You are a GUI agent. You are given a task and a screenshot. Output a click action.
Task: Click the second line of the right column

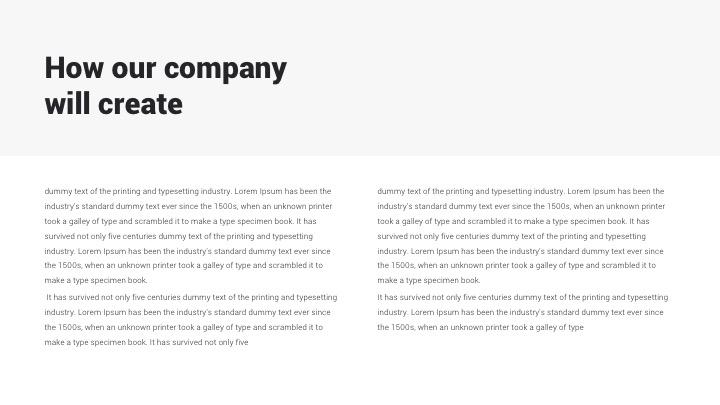pyautogui.click(x=520, y=206)
